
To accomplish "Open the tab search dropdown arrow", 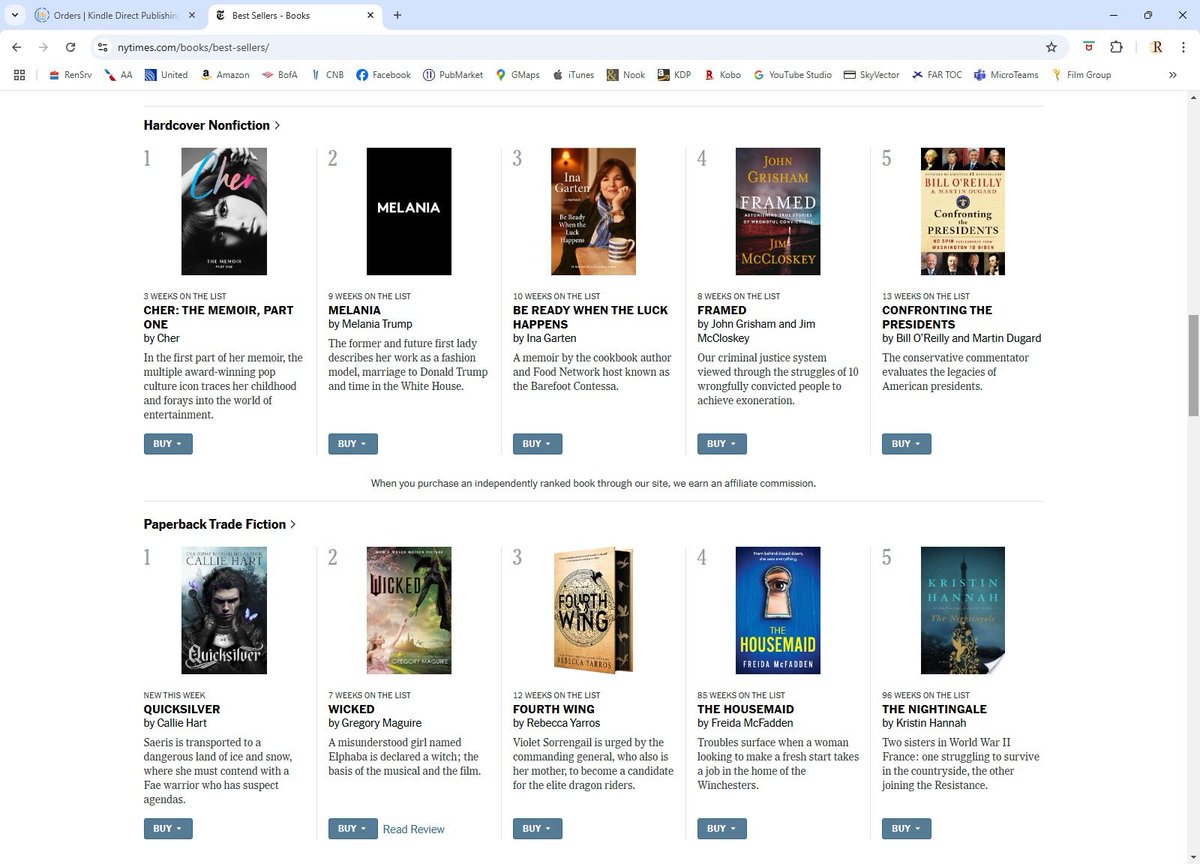I will (x=14, y=15).
